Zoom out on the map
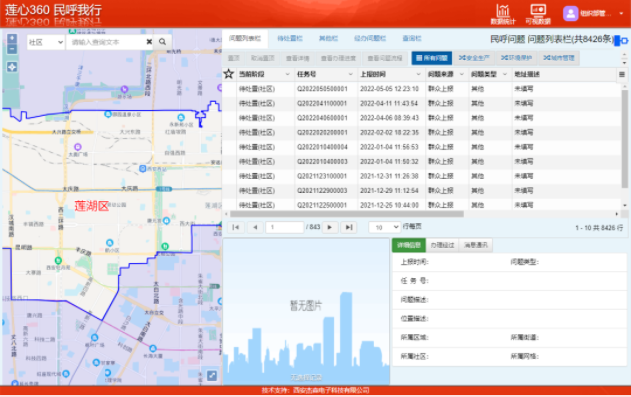This screenshot has width=631, height=397. coord(12,49)
